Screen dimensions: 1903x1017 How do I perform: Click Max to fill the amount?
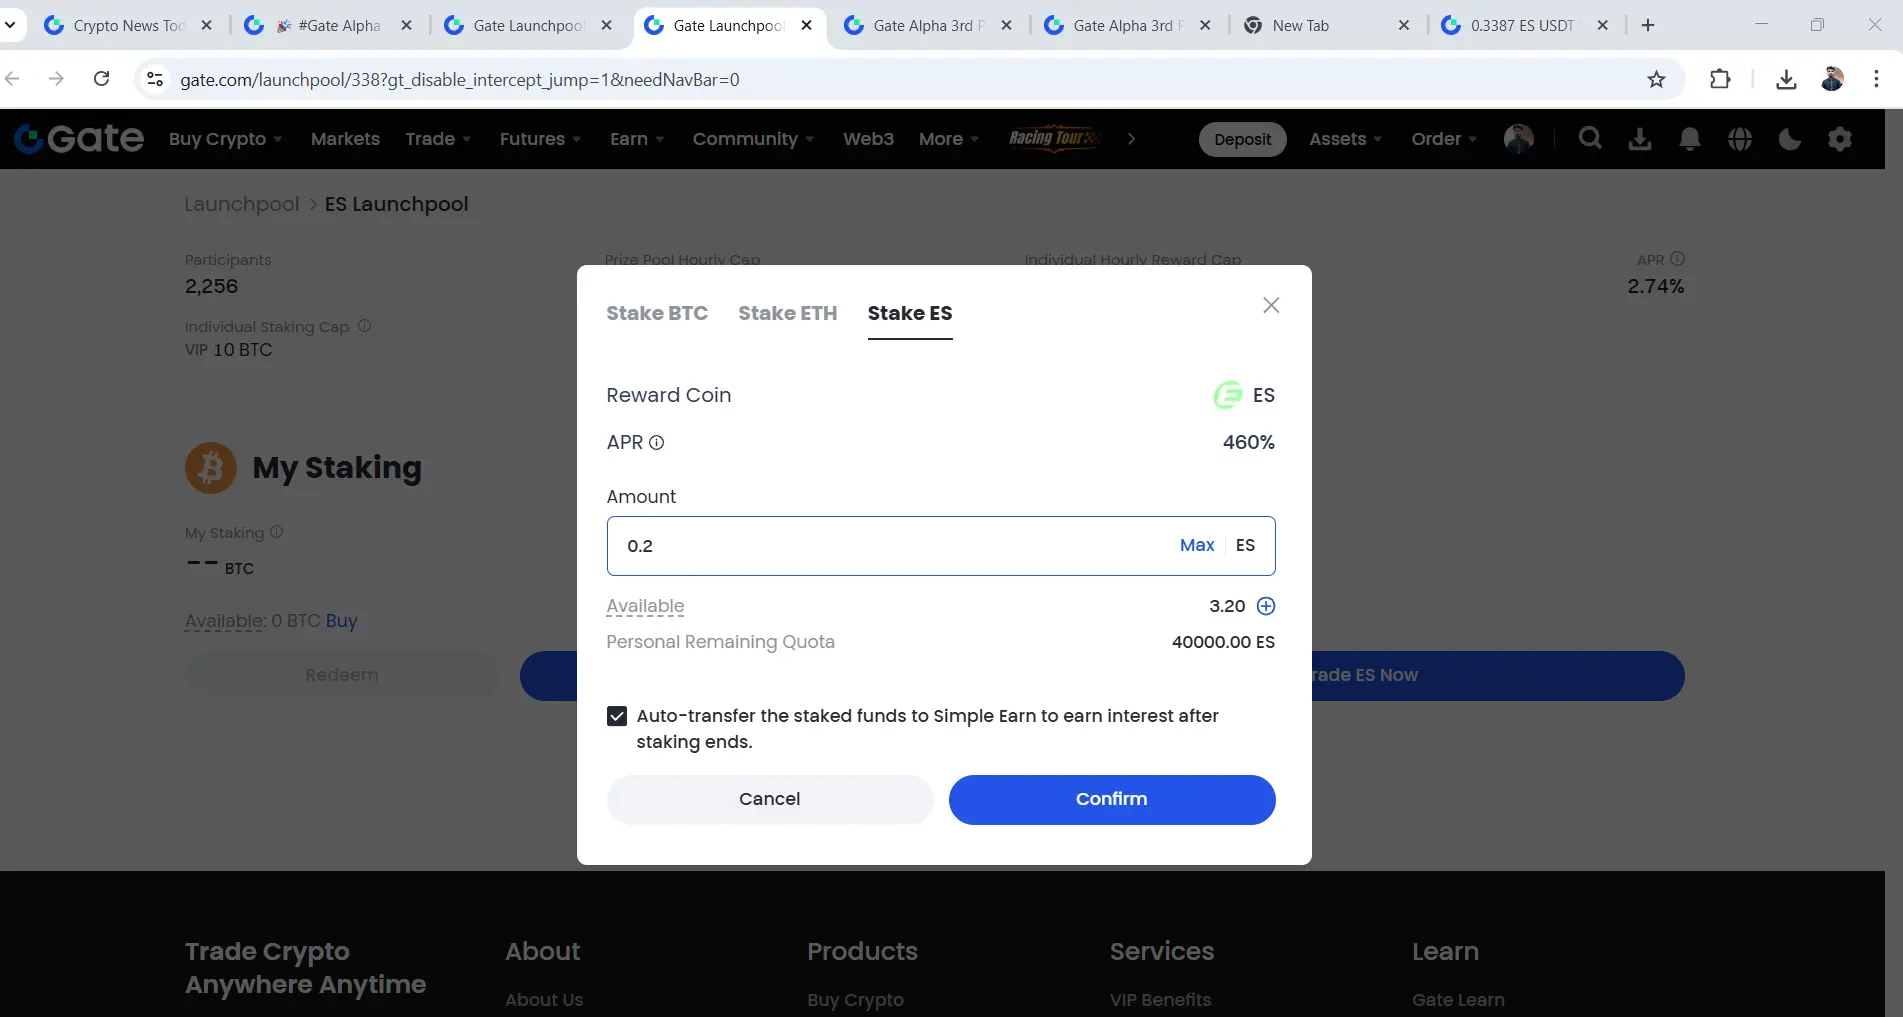coord(1197,545)
